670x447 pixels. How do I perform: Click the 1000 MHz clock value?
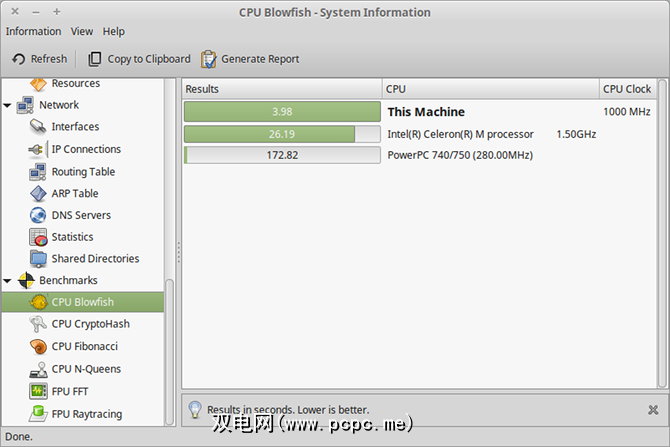pyautogui.click(x=627, y=112)
